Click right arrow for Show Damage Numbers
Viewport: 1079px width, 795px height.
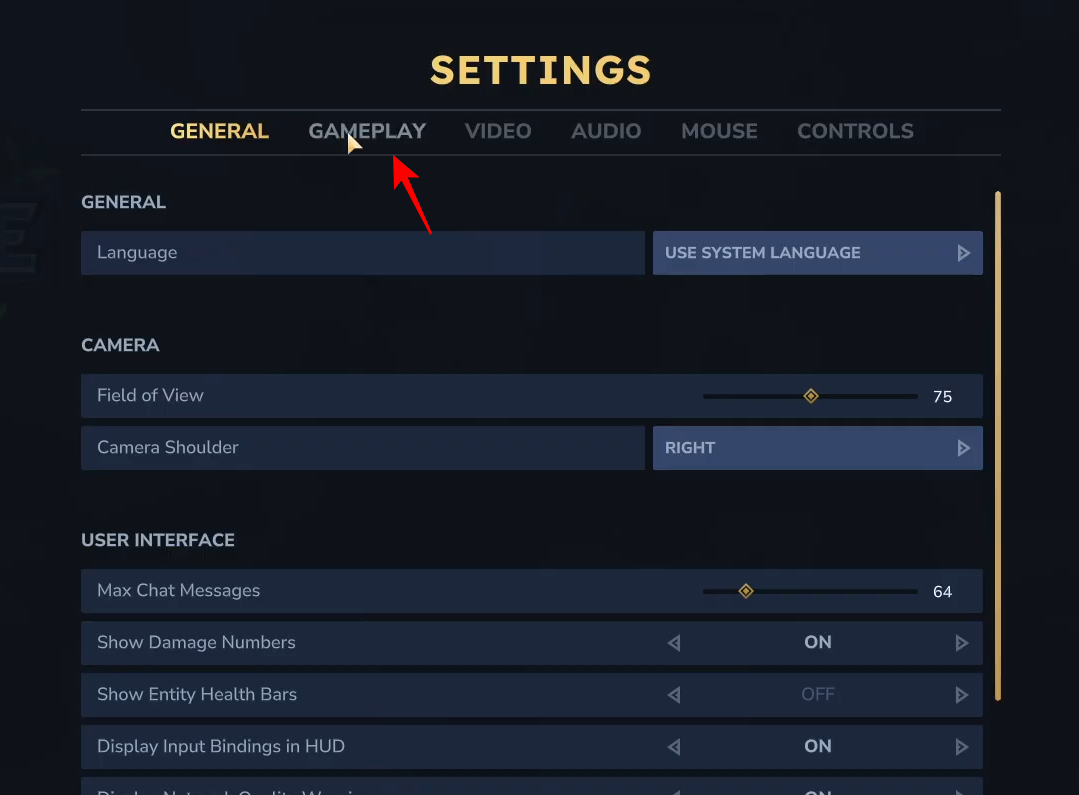962,643
